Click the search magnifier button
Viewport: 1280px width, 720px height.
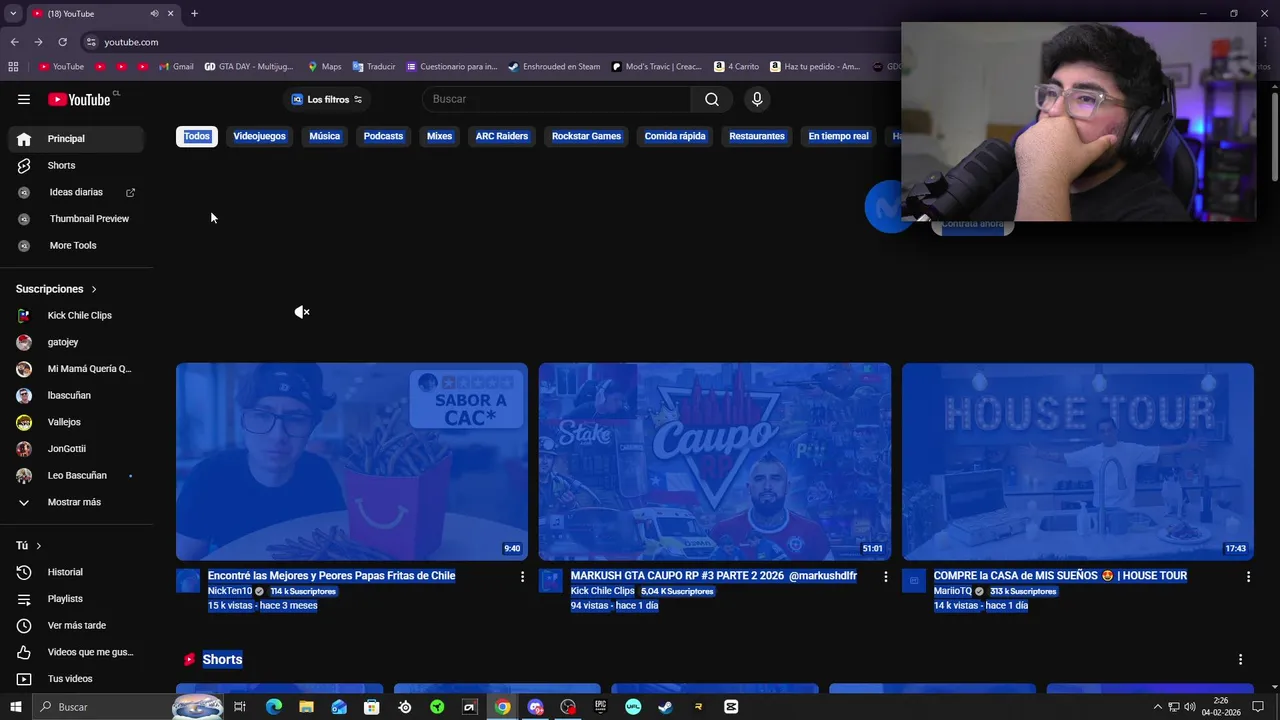[x=712, y=99]
